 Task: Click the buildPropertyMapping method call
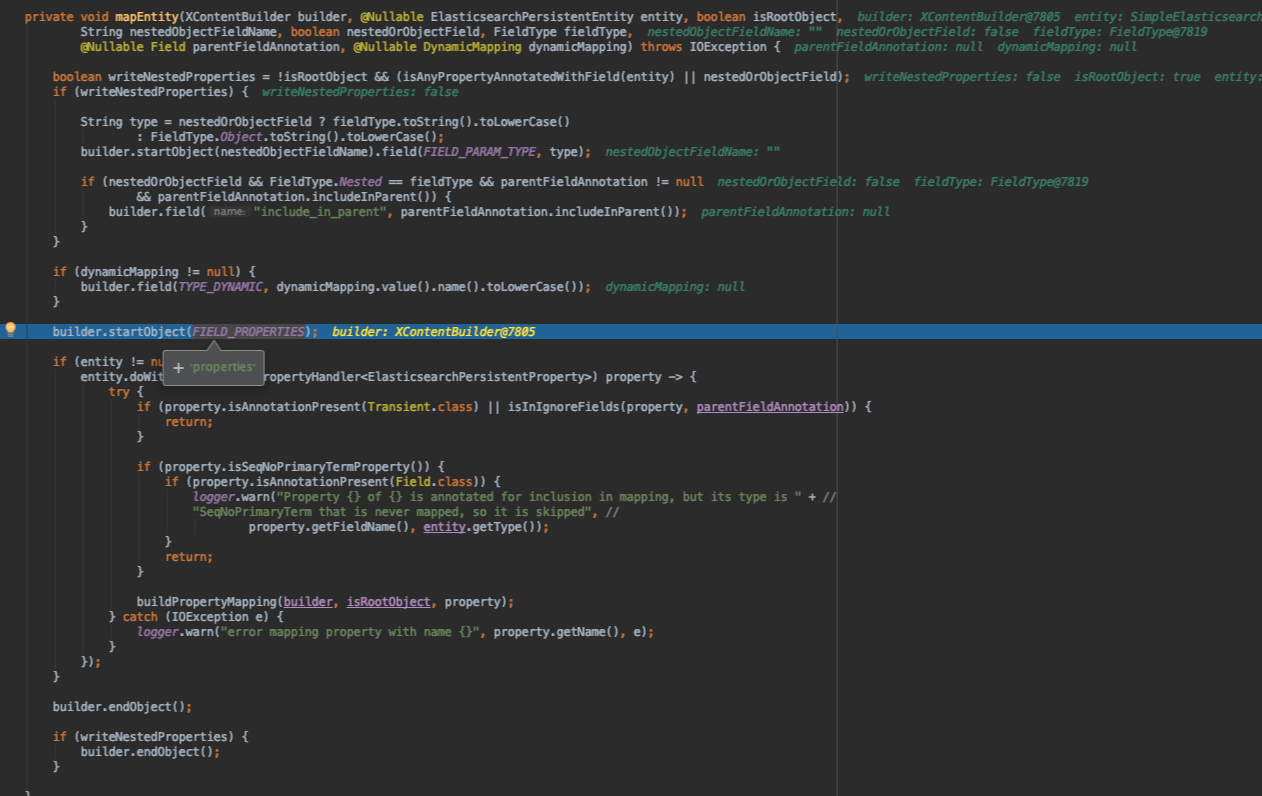(x=207, y=602)
